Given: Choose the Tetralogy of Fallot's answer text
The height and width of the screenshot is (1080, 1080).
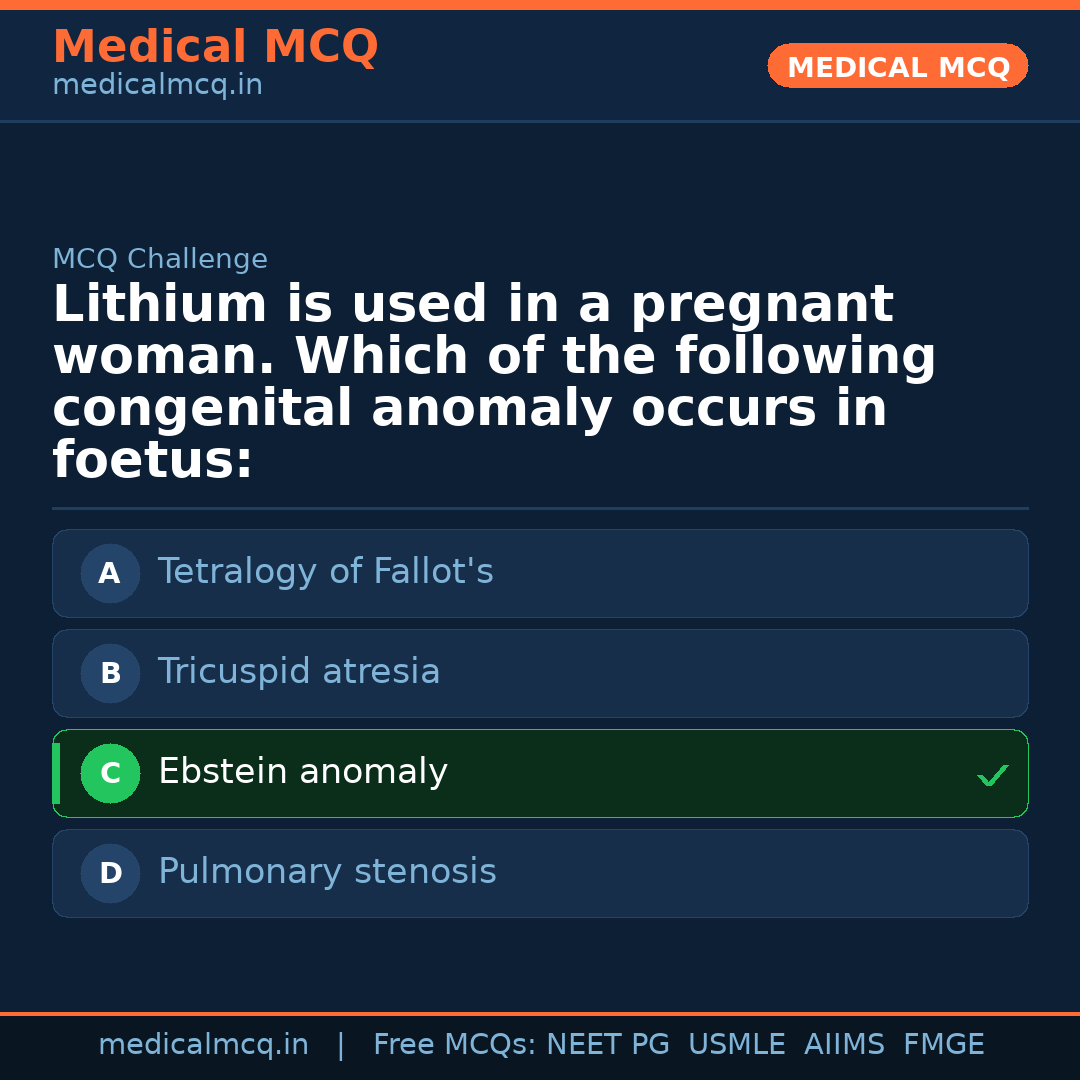Looking at the screenshot, I should [x=325, y=572].
